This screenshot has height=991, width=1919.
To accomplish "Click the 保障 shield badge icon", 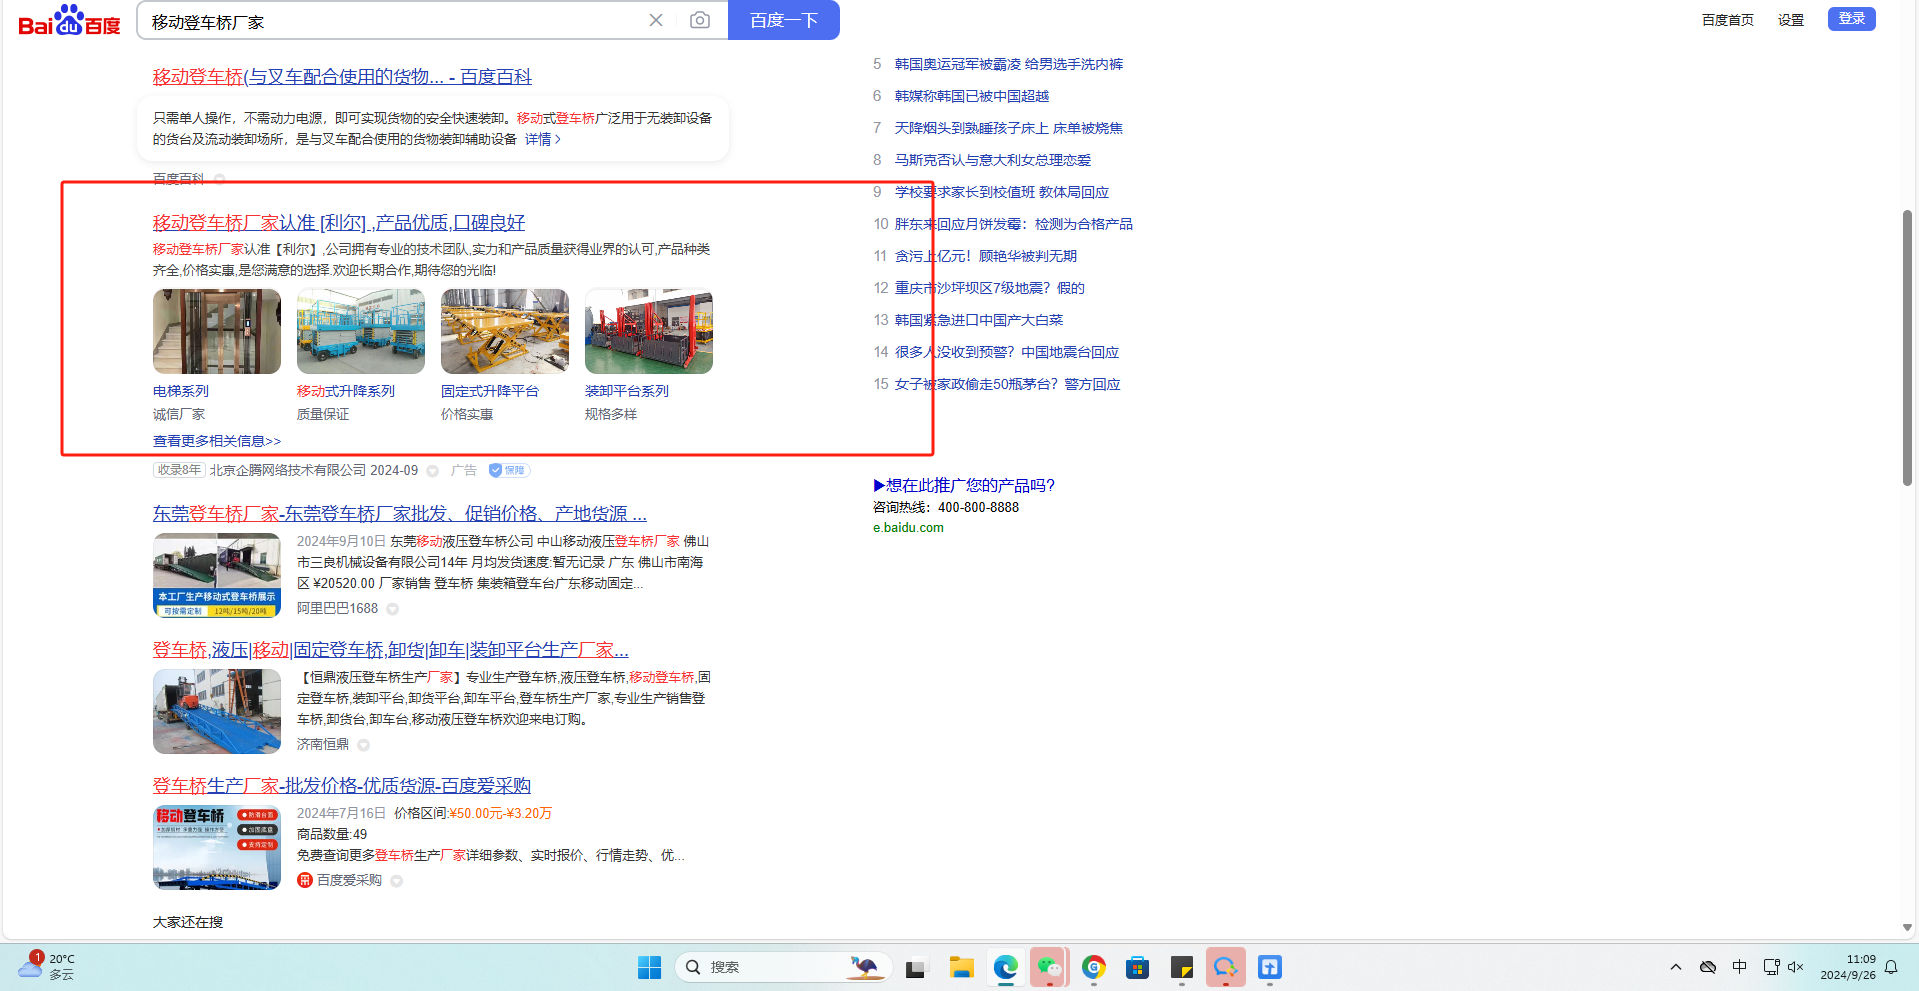I will (509, 470).
